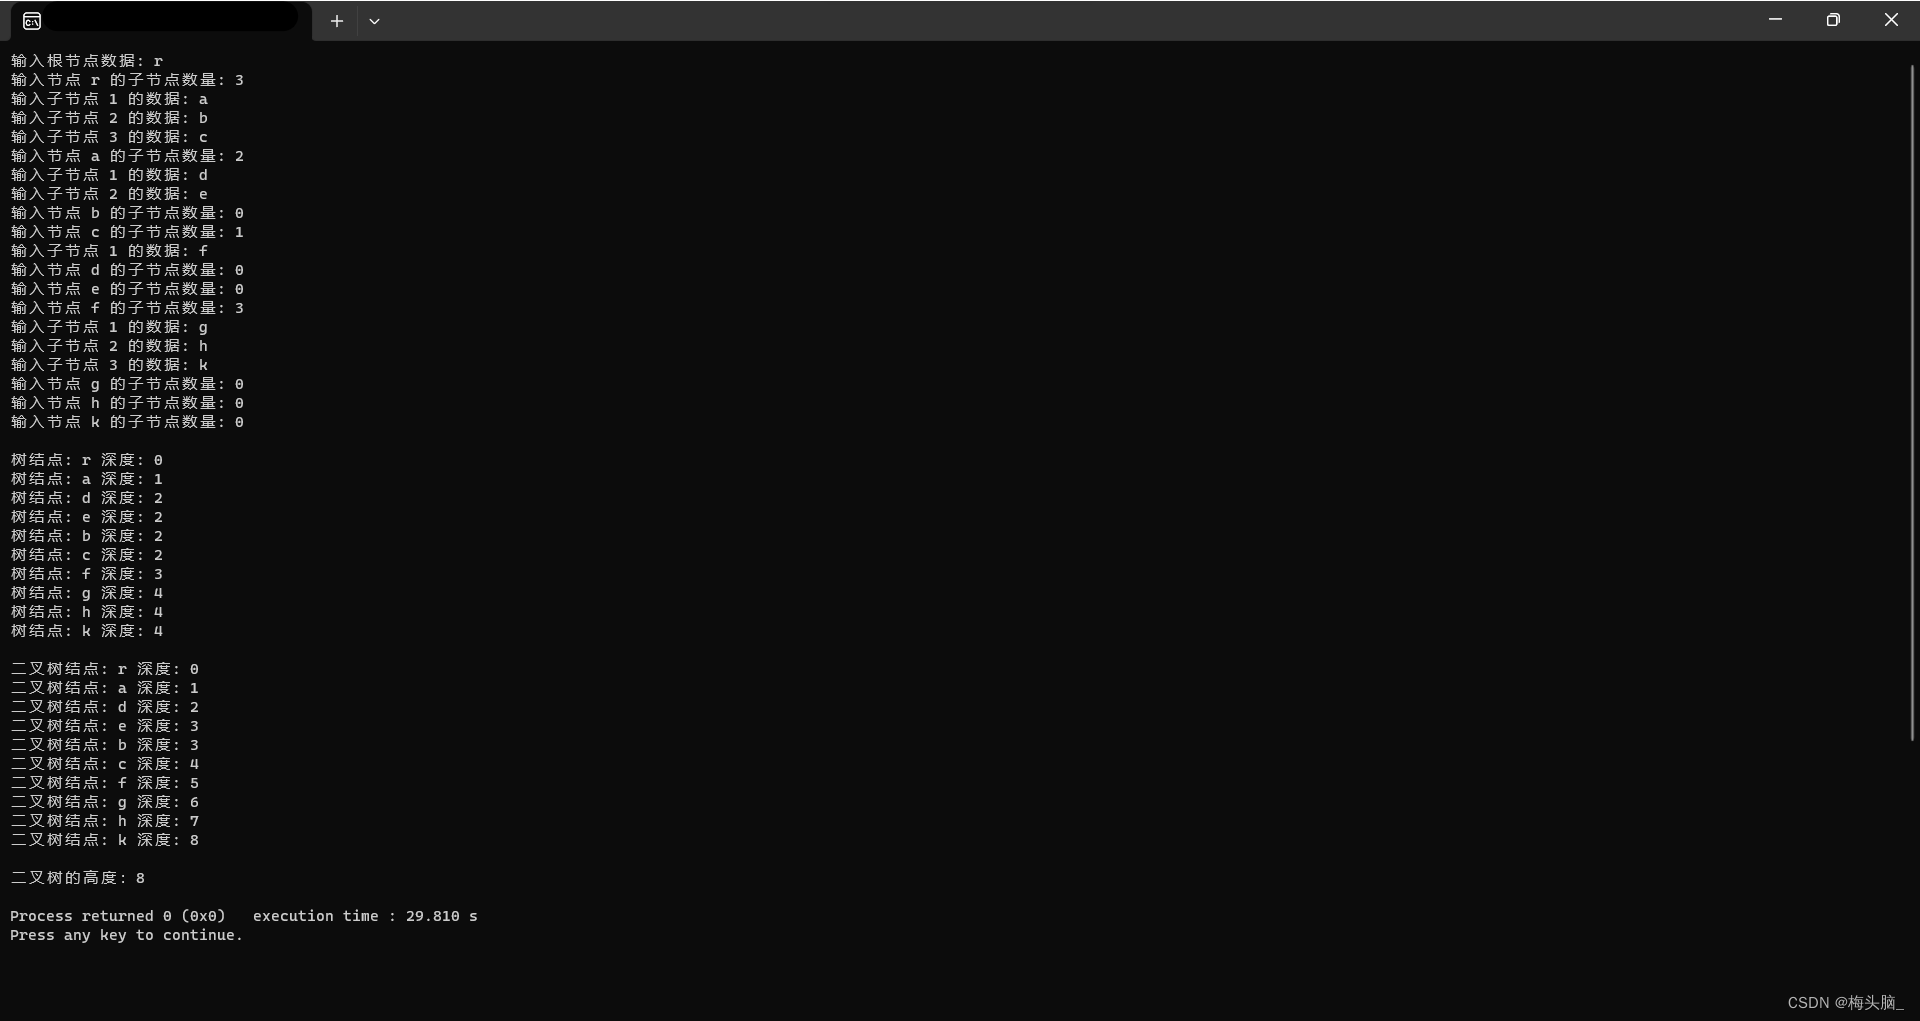The image size is (1920, 1021).
Task: Open a new terminal tab with plus
Action: pos(337,21)
